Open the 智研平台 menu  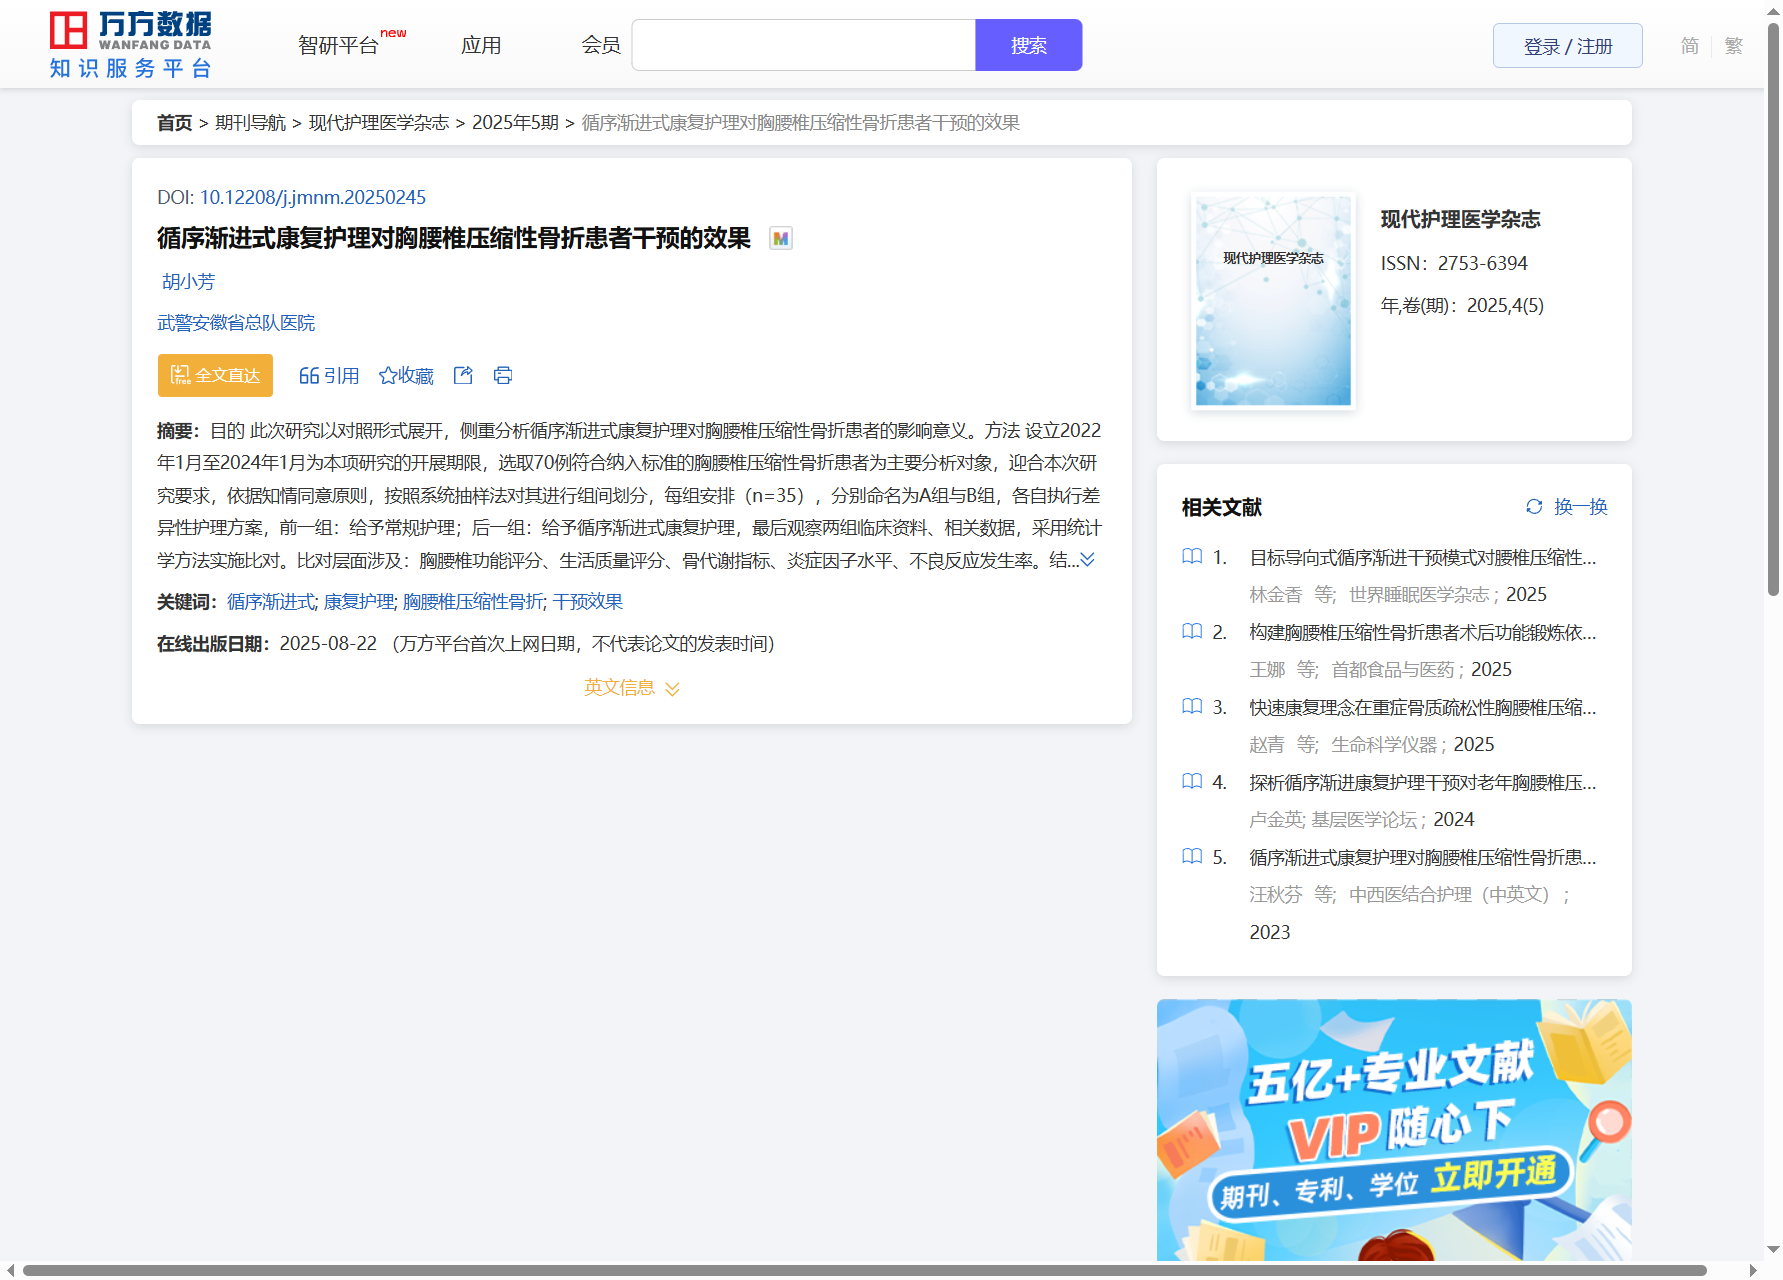tap(339, 46)
